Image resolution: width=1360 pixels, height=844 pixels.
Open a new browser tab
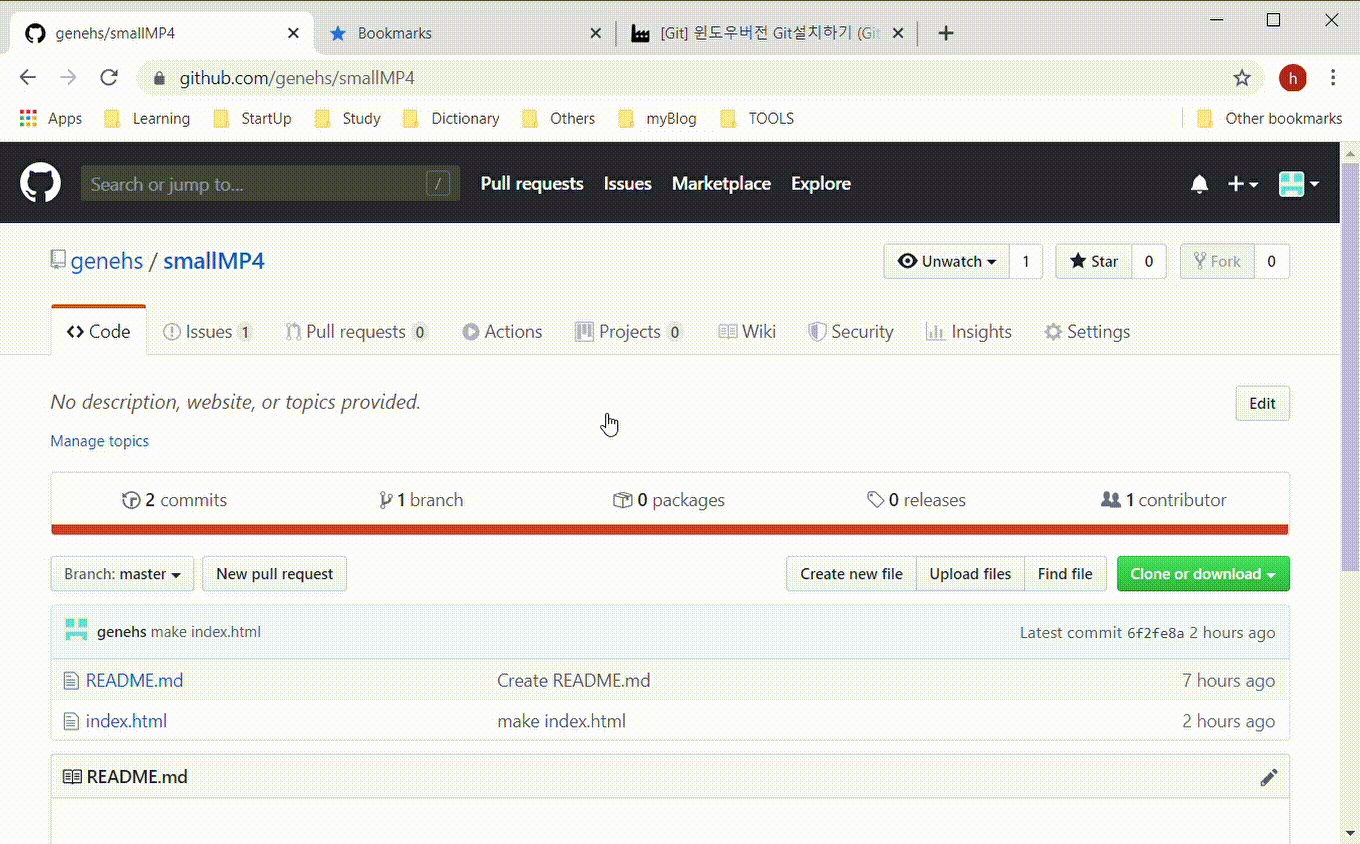point(946,33)
